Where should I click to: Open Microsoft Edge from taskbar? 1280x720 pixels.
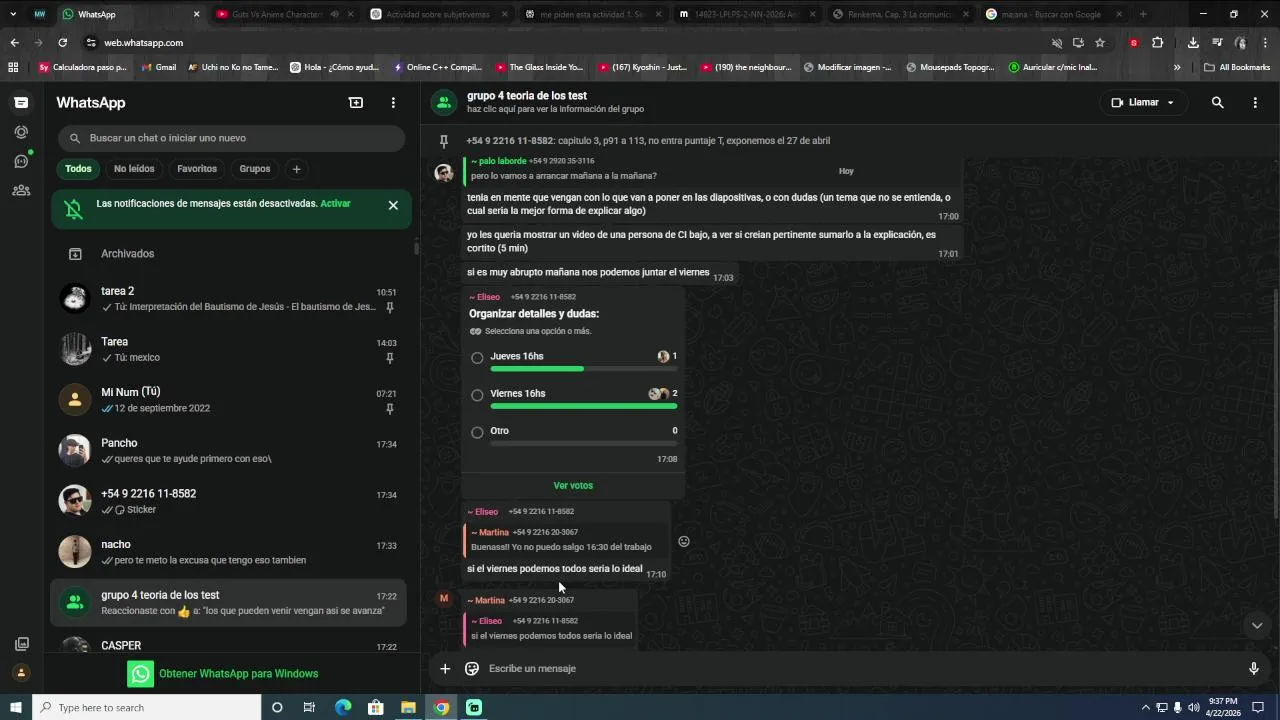click(x=343, y=707)
